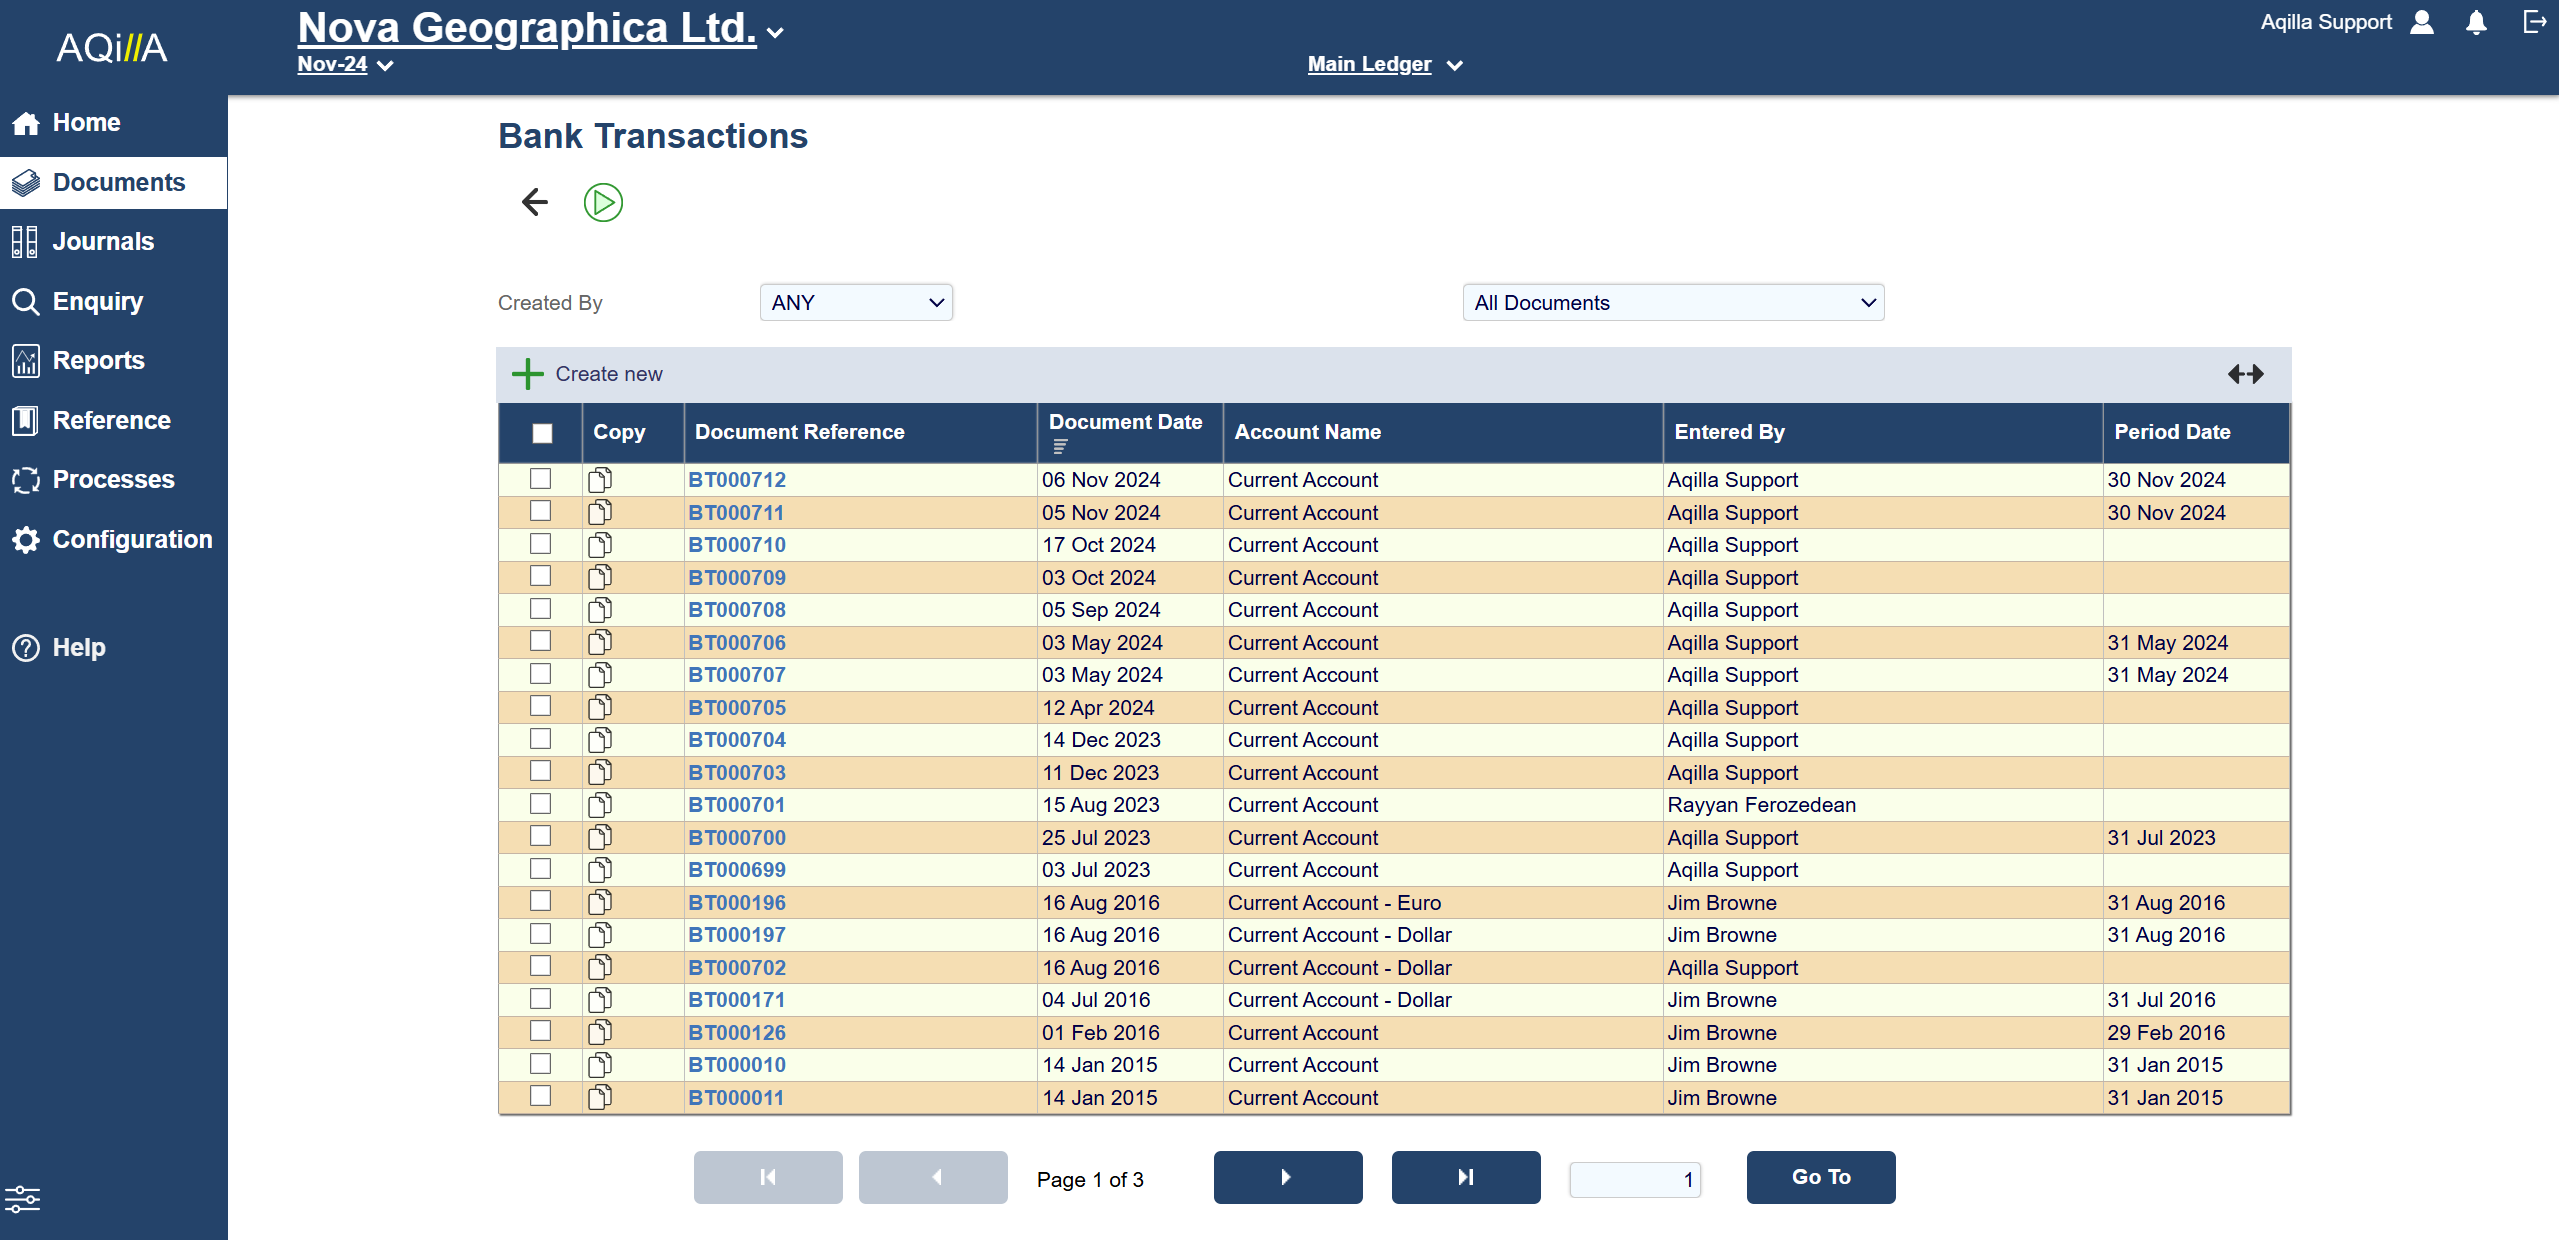The width and height of the screenshot is (2559, 1240).
Task: Click the page number input field
Action: click(x=1635, y=1179)
